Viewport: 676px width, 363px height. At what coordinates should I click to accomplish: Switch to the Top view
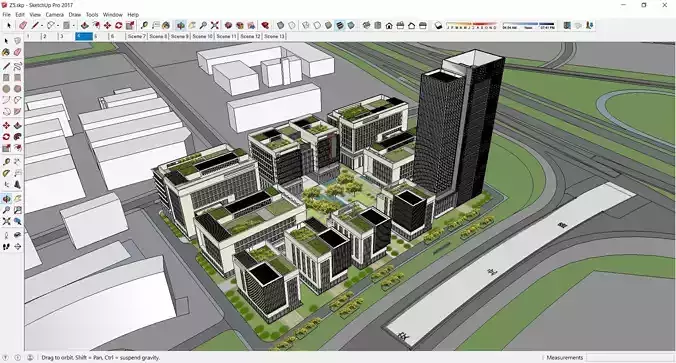(x=378, y=25)
